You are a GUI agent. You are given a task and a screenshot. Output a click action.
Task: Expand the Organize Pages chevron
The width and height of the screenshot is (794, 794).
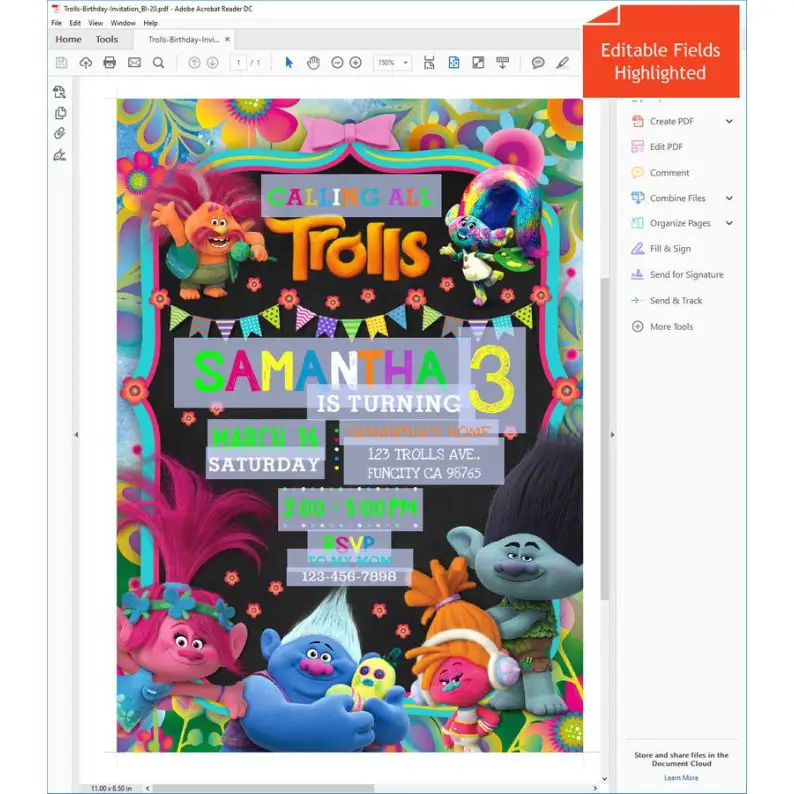(x=729, y=223)
